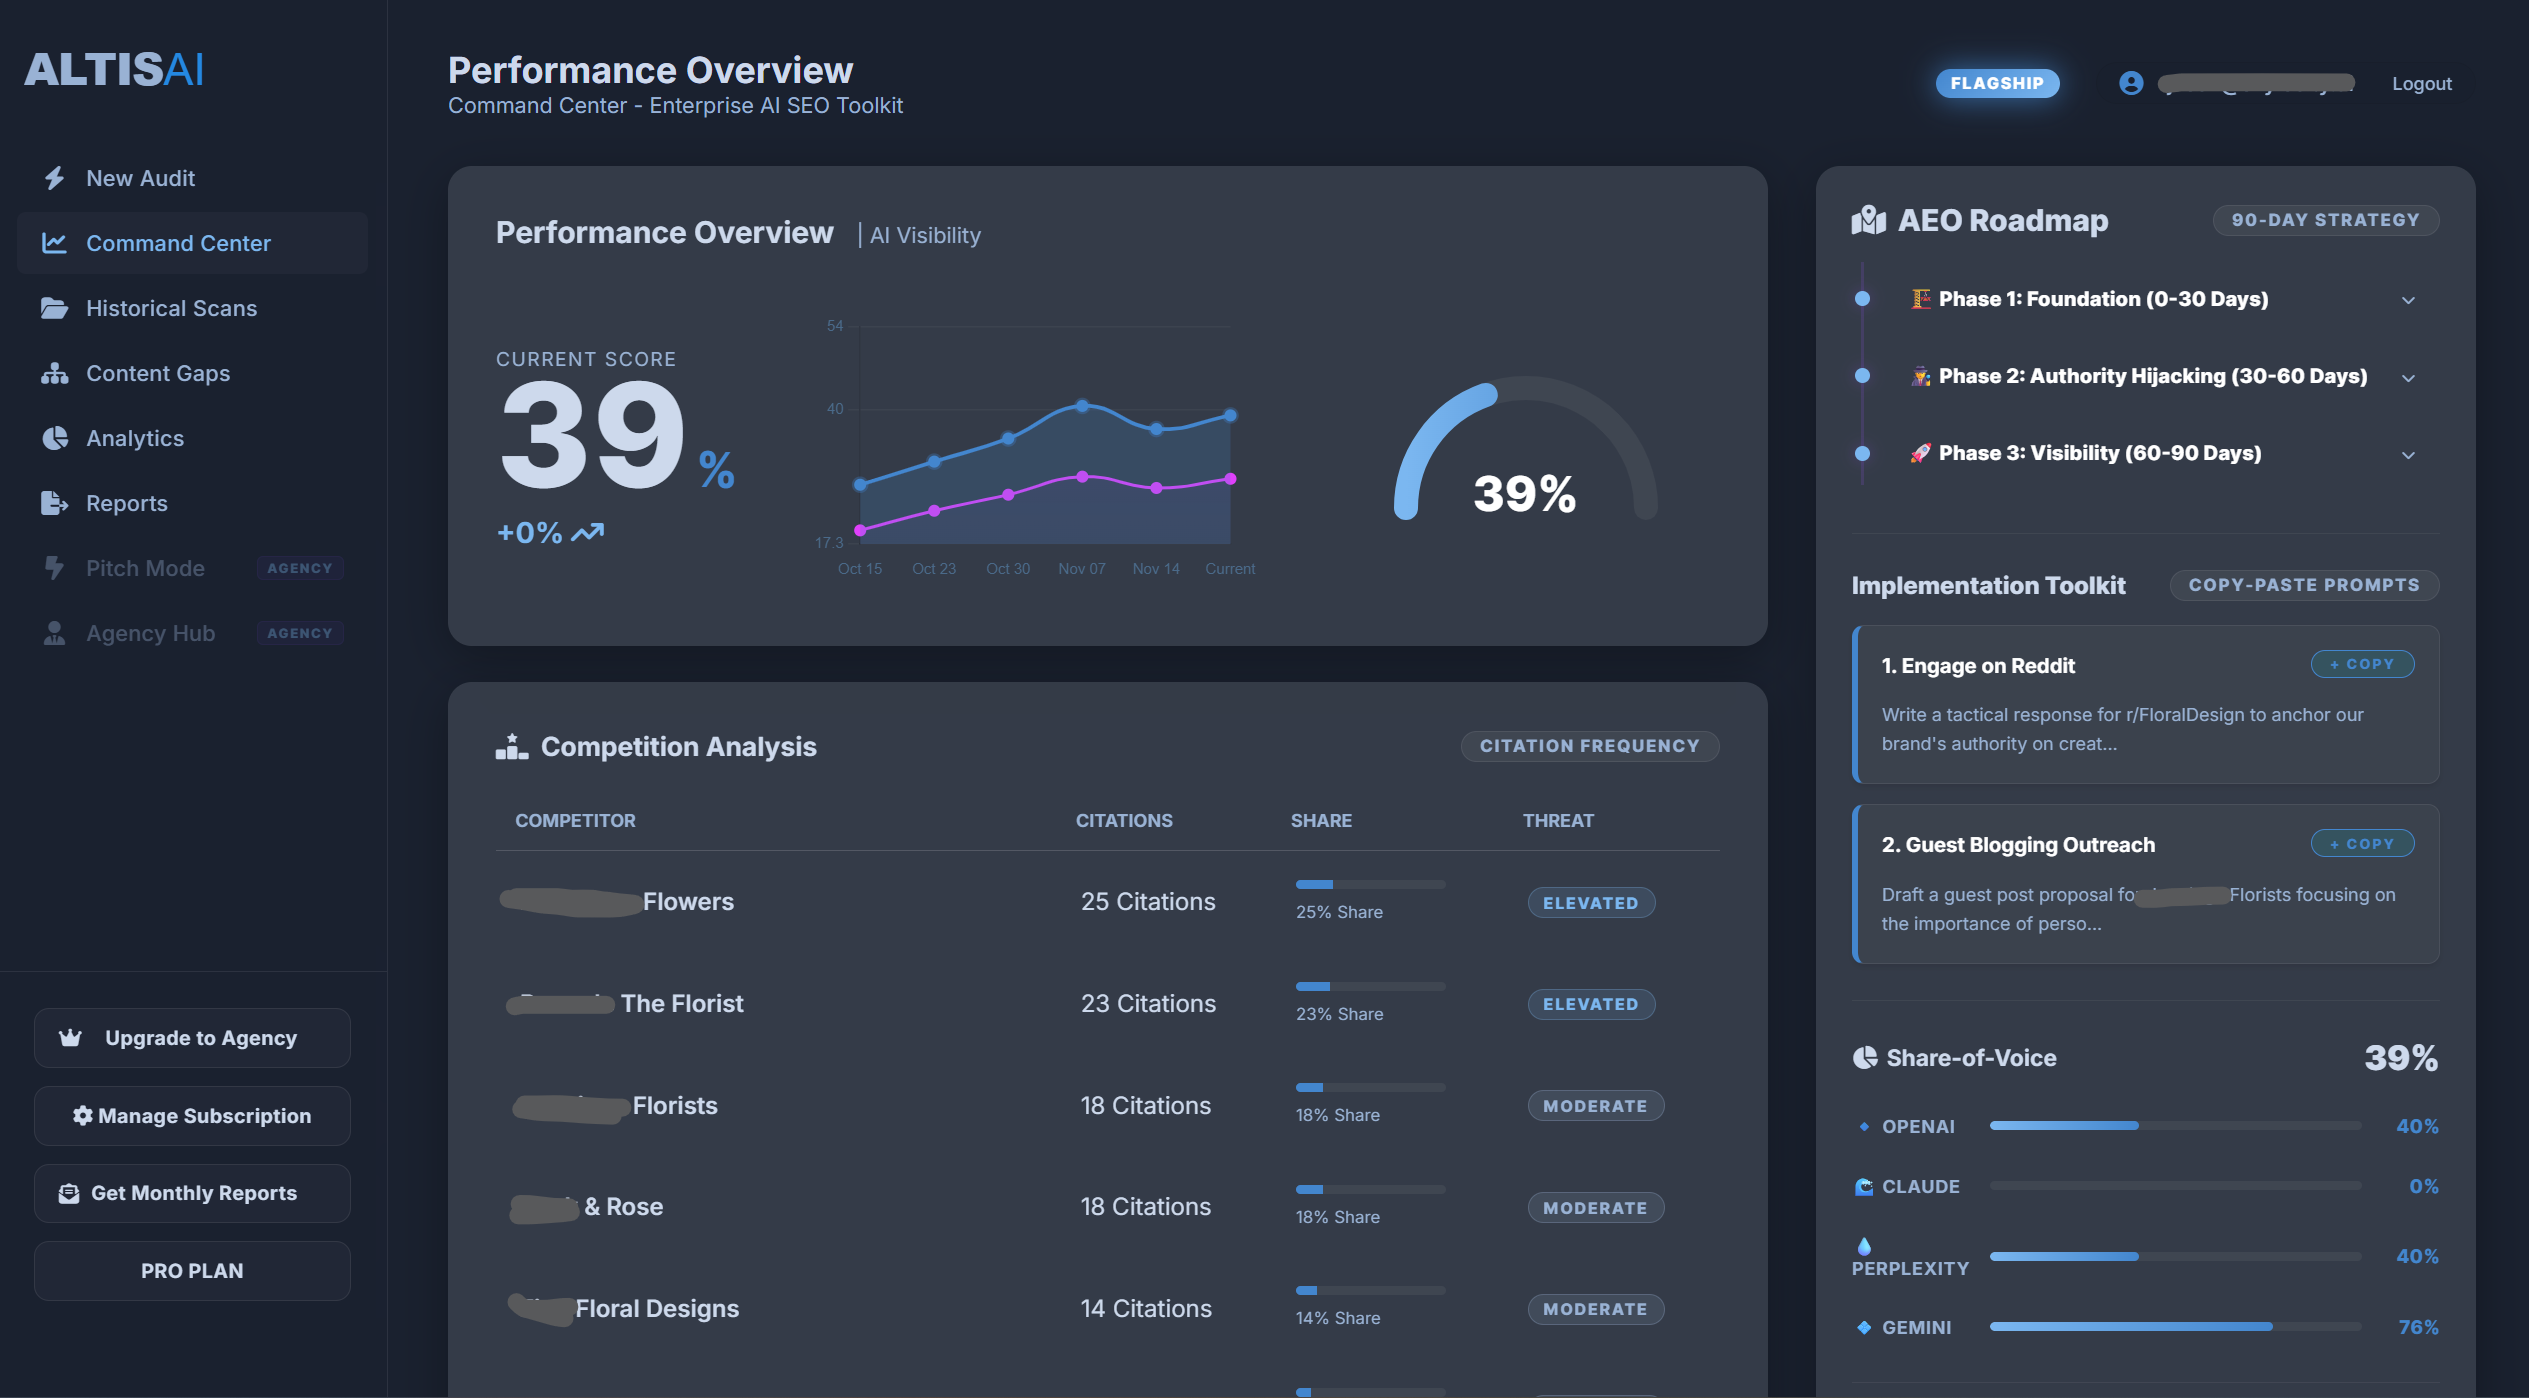
Task: Click the PRO PLAN button
Action: click(192, 1271)
